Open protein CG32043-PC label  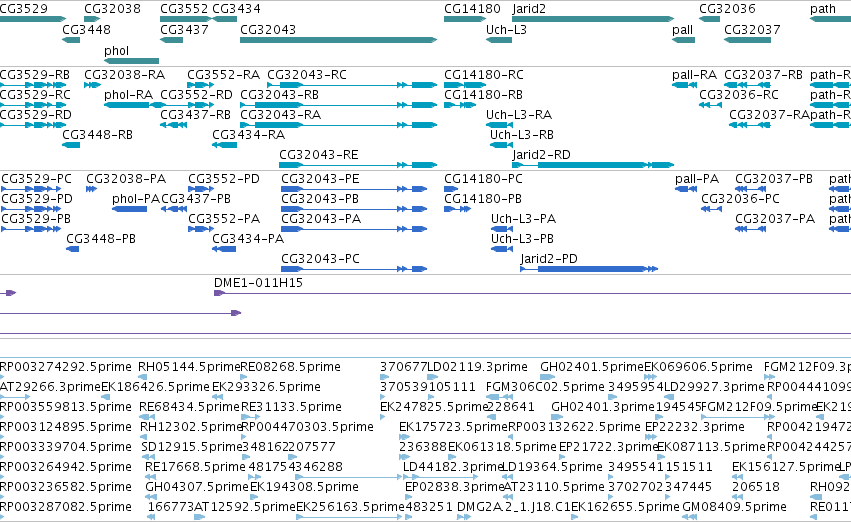[x=321, y=259]
